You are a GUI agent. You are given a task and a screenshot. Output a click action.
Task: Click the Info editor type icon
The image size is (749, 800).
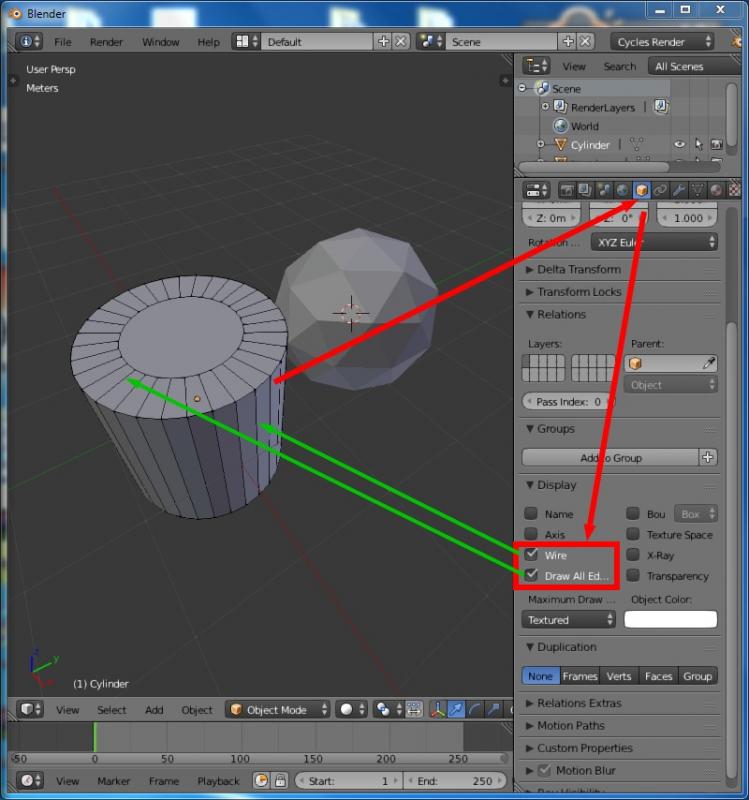click(x=29, y=42)
